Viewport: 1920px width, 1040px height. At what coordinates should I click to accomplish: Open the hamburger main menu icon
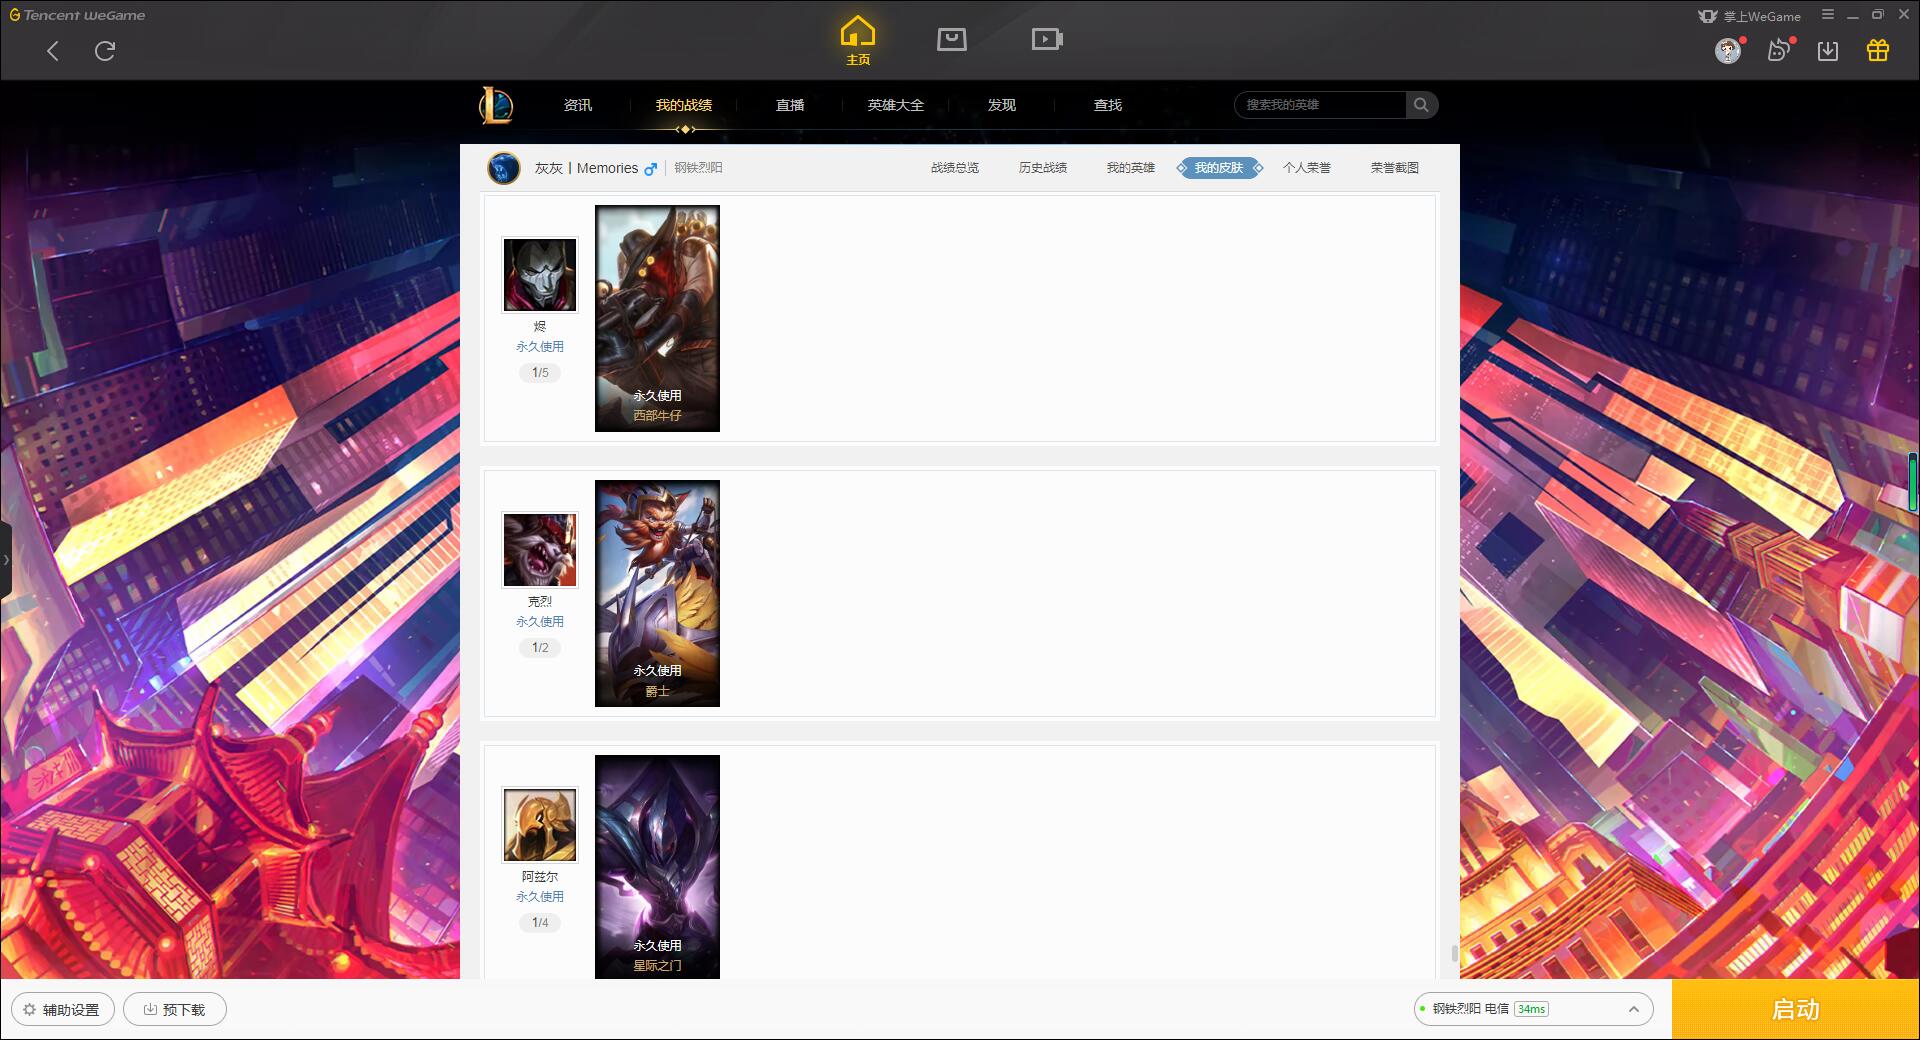click(x=1828, y=15)
